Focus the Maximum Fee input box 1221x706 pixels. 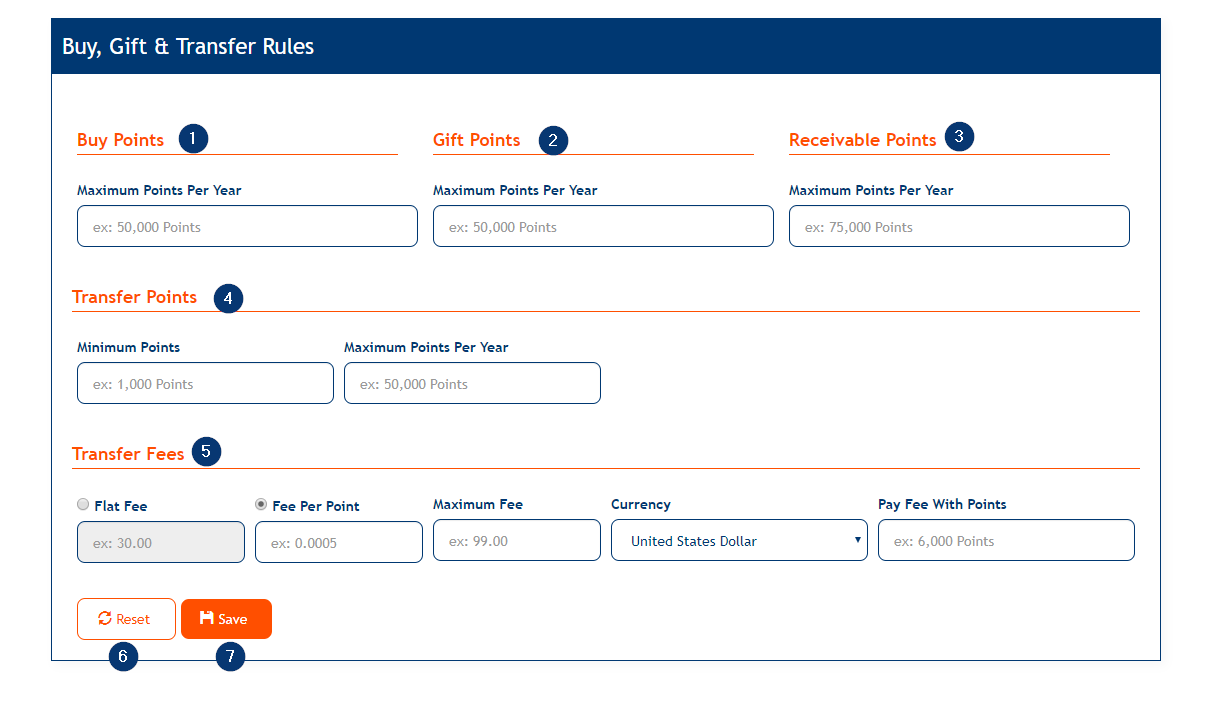[516, 540]
